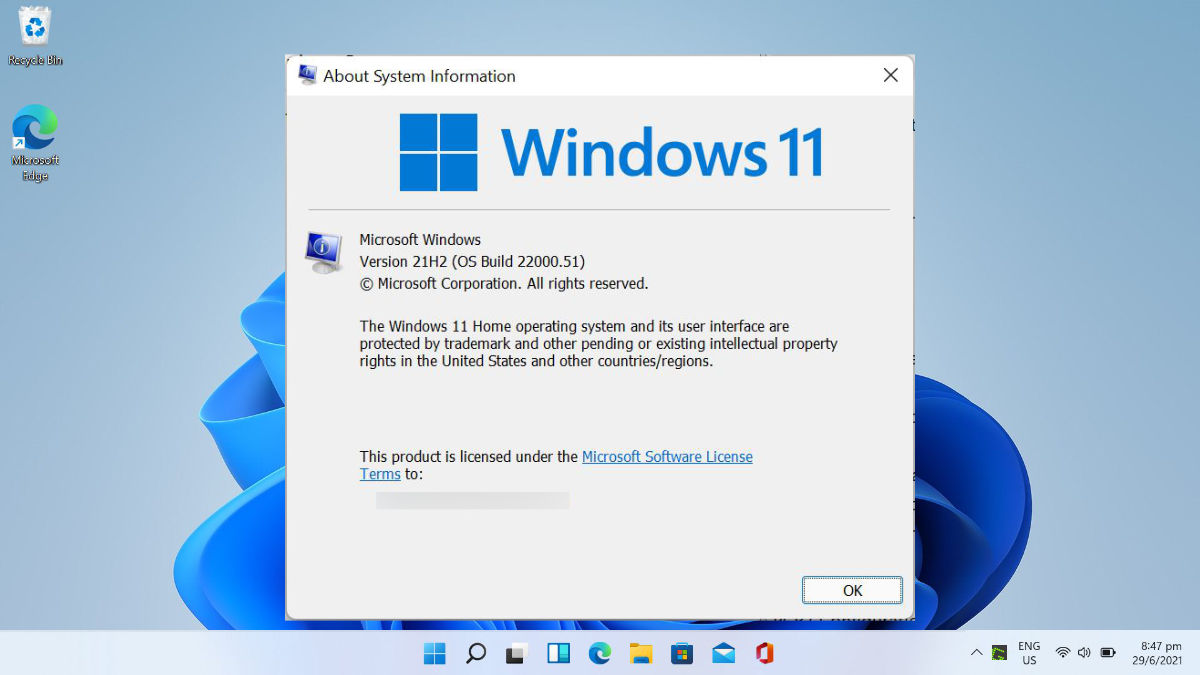Open the Microsoft Software License Terms link
Image resolution: width=1200 pixels, height=675 pixels.
(667, 457)
